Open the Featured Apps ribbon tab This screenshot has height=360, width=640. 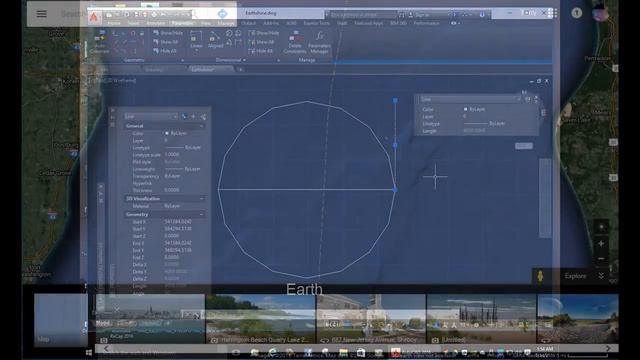pyautogui.click(x=369, y=23)
